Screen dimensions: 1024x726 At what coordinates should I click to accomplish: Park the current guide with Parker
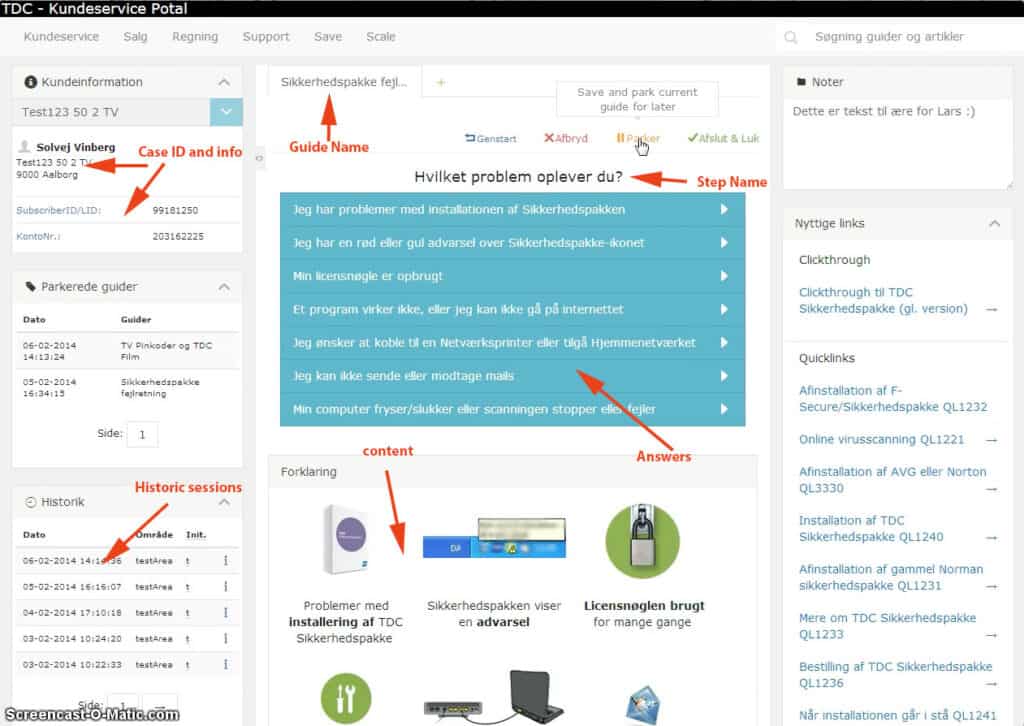tap(638, 138)
